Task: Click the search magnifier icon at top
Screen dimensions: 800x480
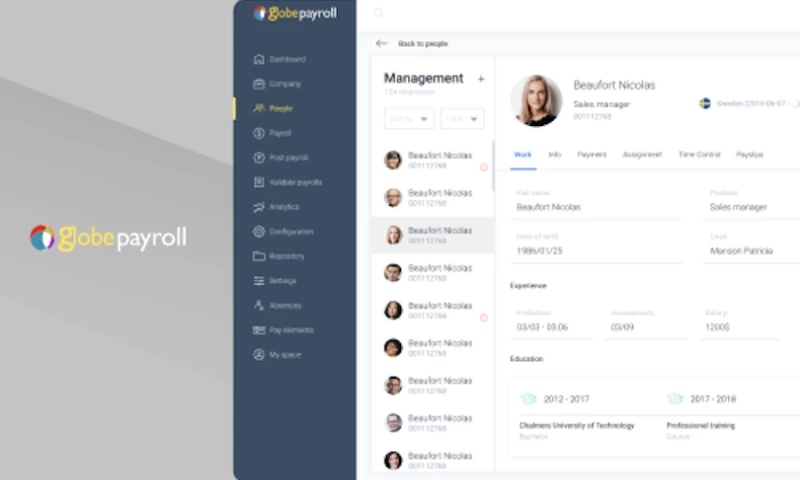Action: tap(379, 13)
